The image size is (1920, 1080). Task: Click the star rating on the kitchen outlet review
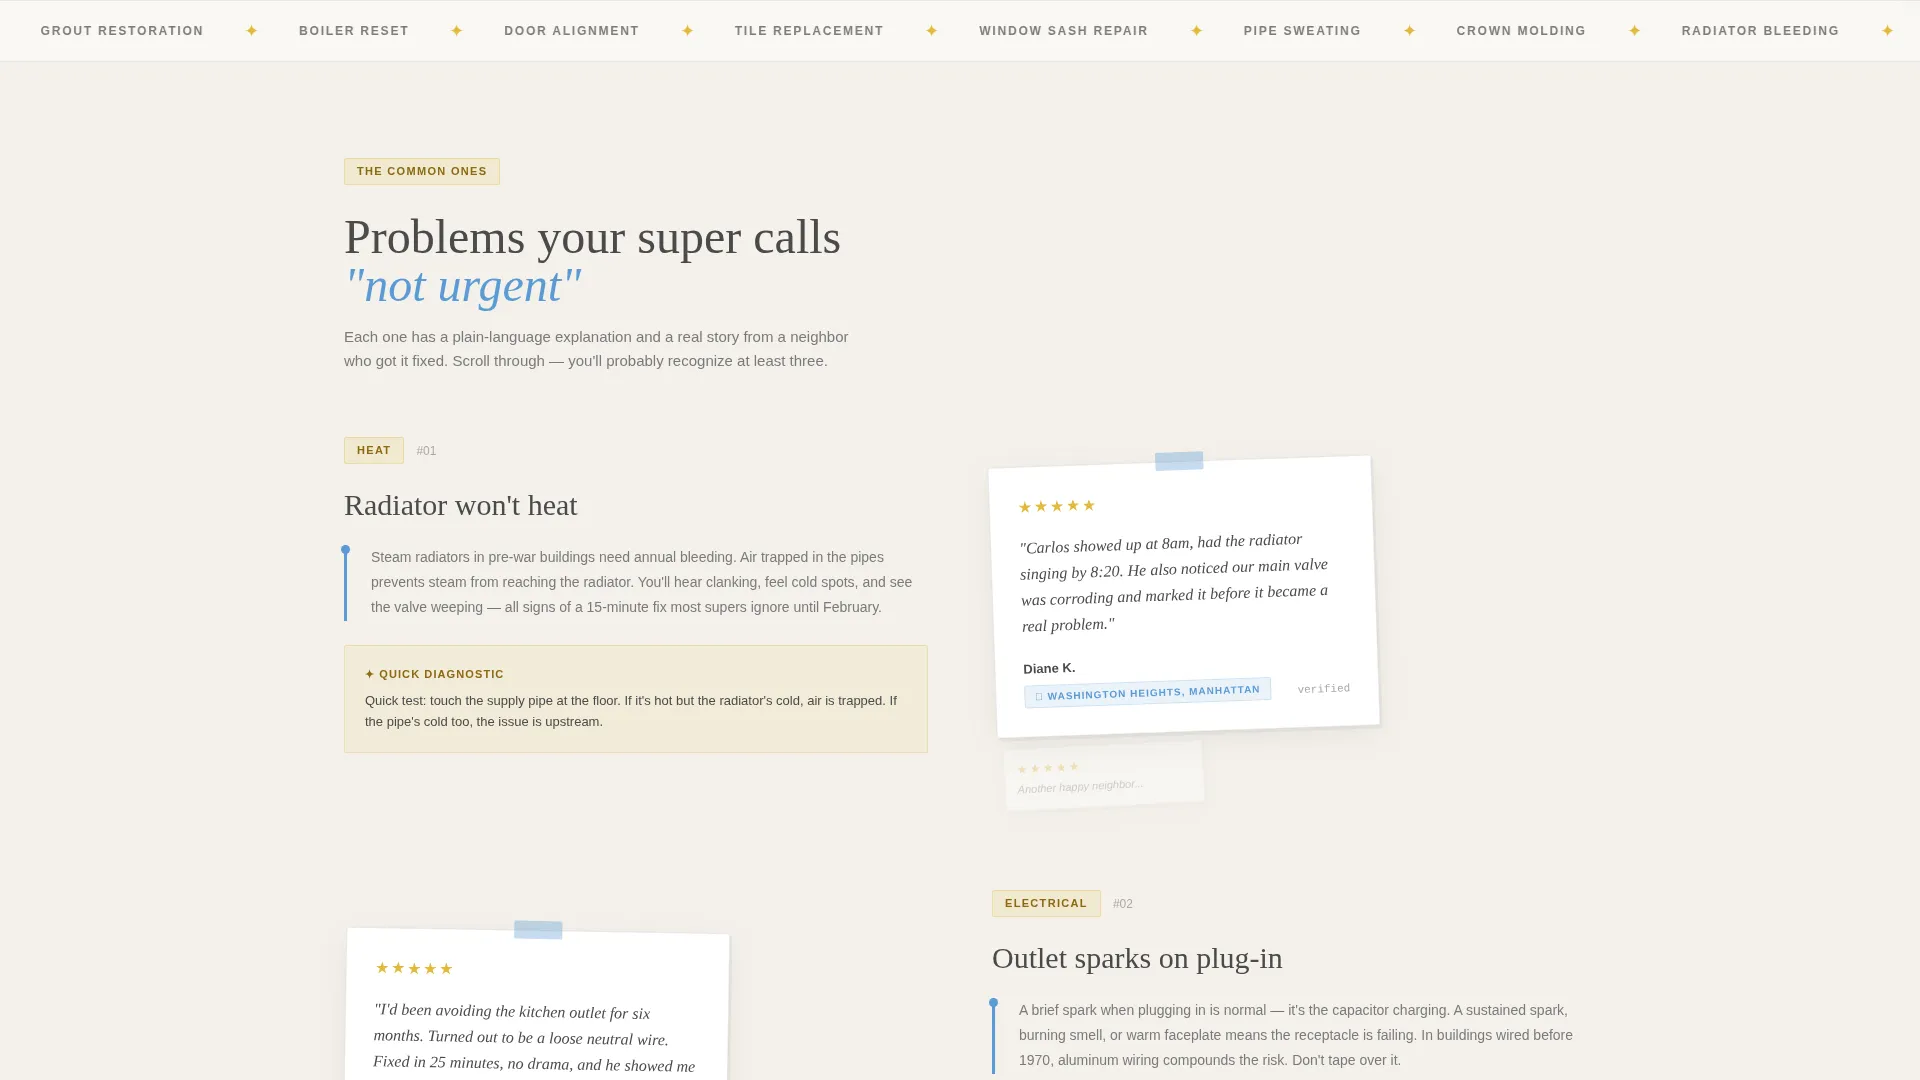pos(414,968)
